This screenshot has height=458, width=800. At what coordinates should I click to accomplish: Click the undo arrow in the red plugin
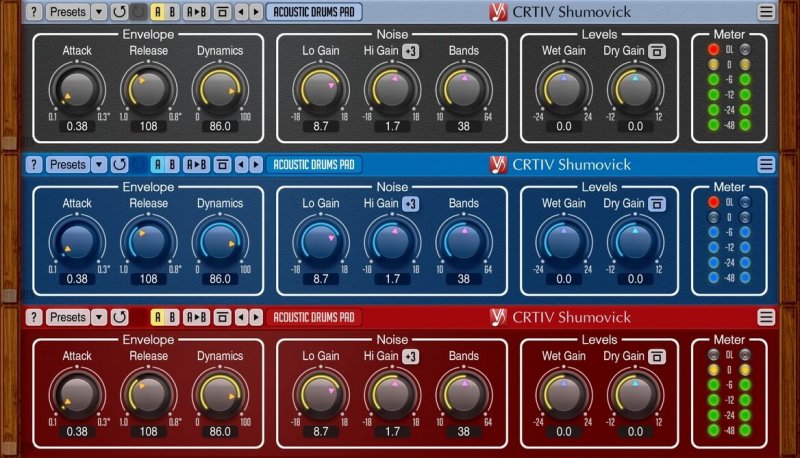[120, 317]
